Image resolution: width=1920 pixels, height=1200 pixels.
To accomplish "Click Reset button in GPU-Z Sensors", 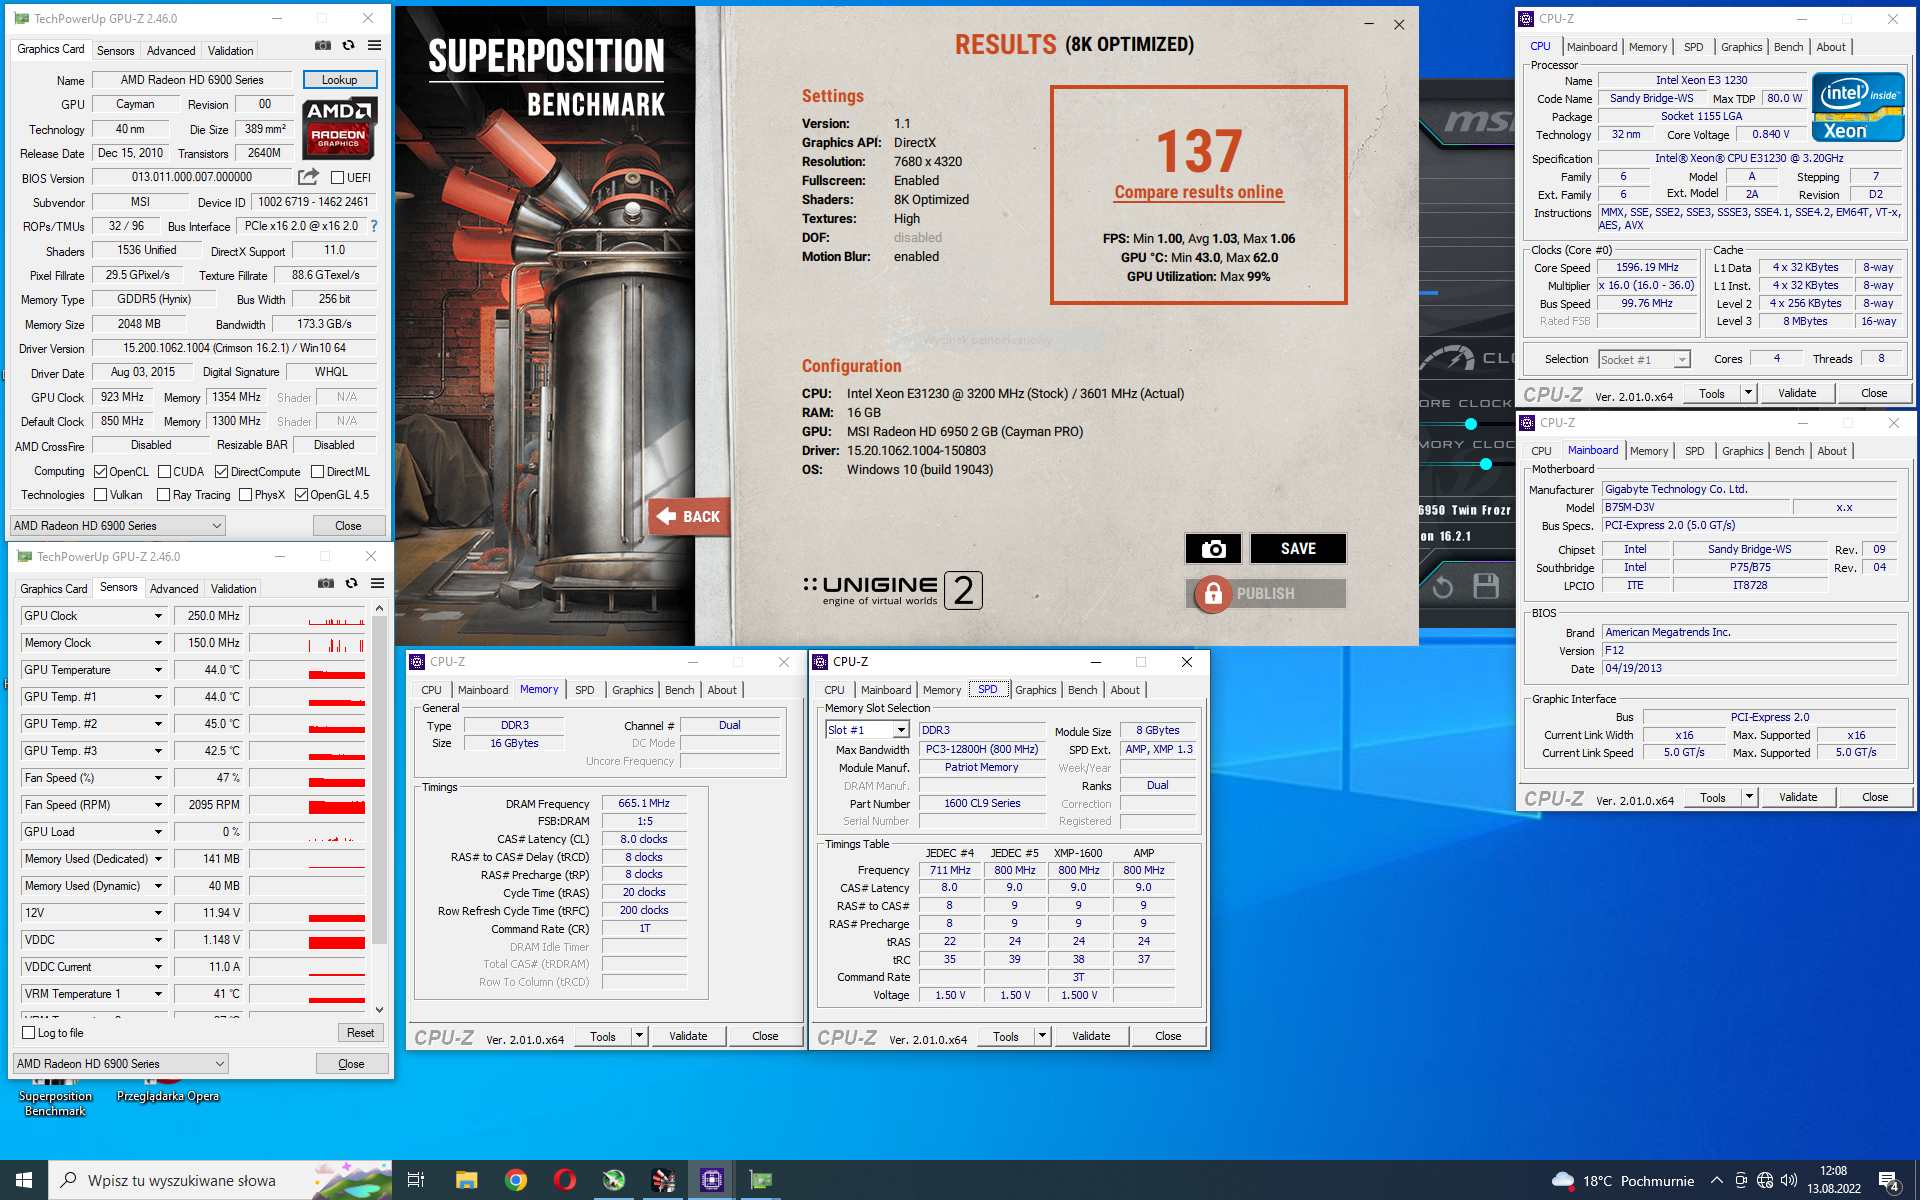I will click(x=360, y=1033).
